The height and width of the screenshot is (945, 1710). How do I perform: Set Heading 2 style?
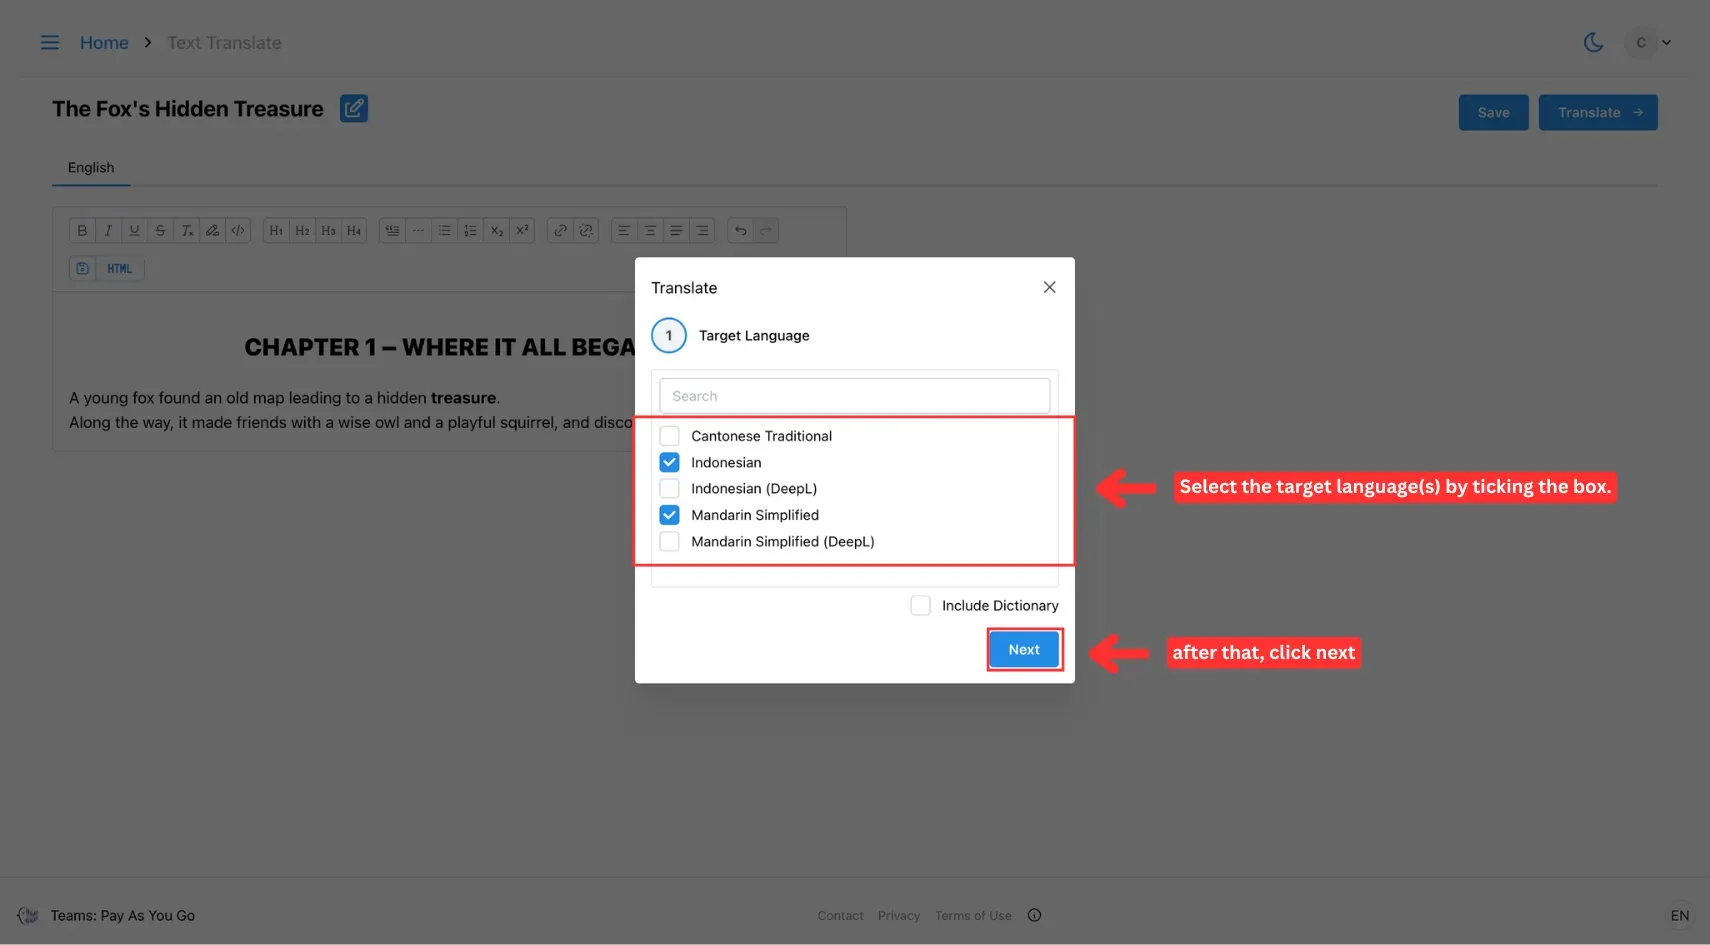pos(302,230)
